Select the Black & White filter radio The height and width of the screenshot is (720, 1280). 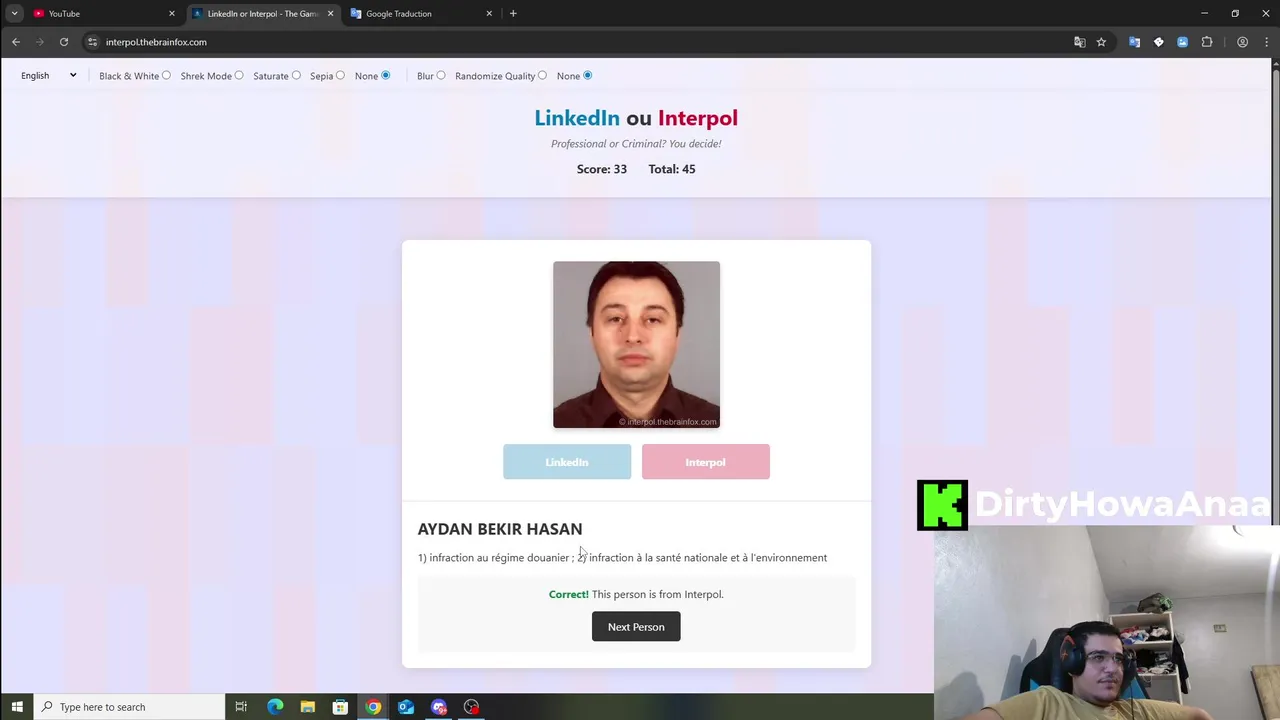coord(166,76)
